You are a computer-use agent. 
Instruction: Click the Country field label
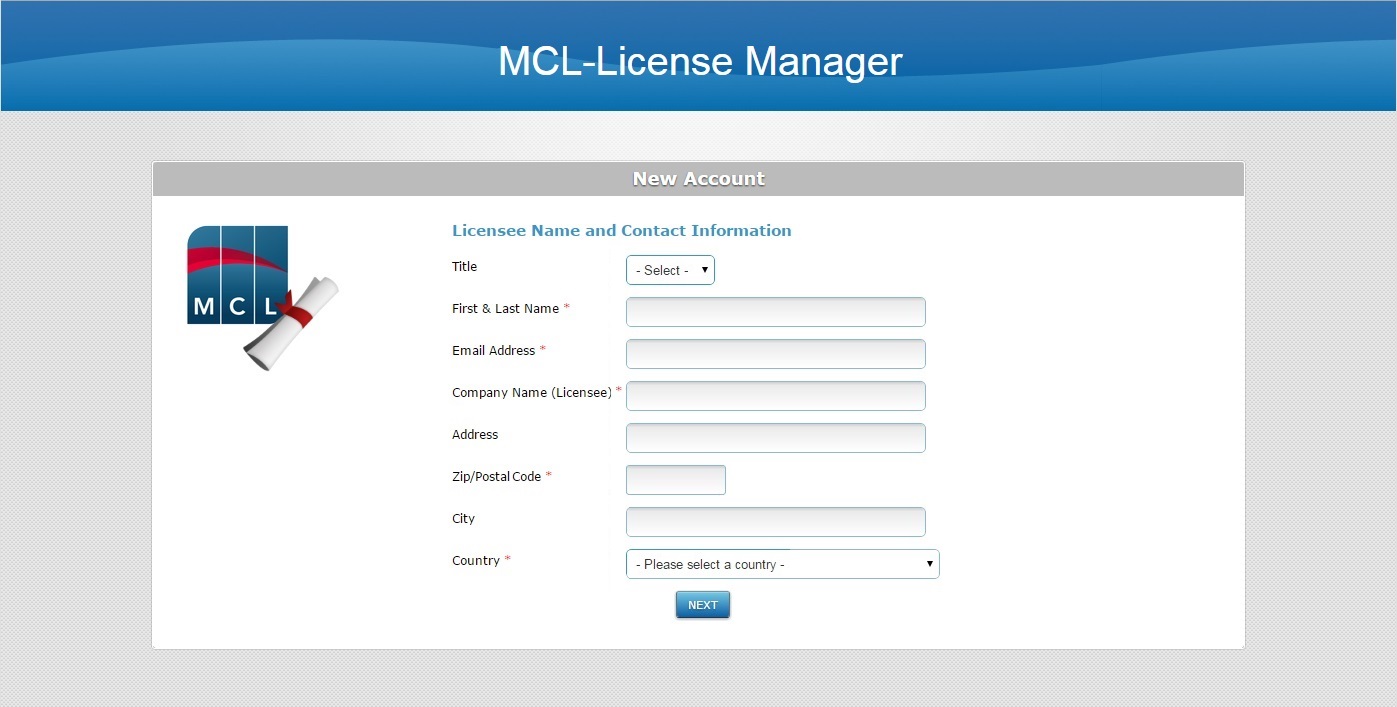(x=475, y=561)
